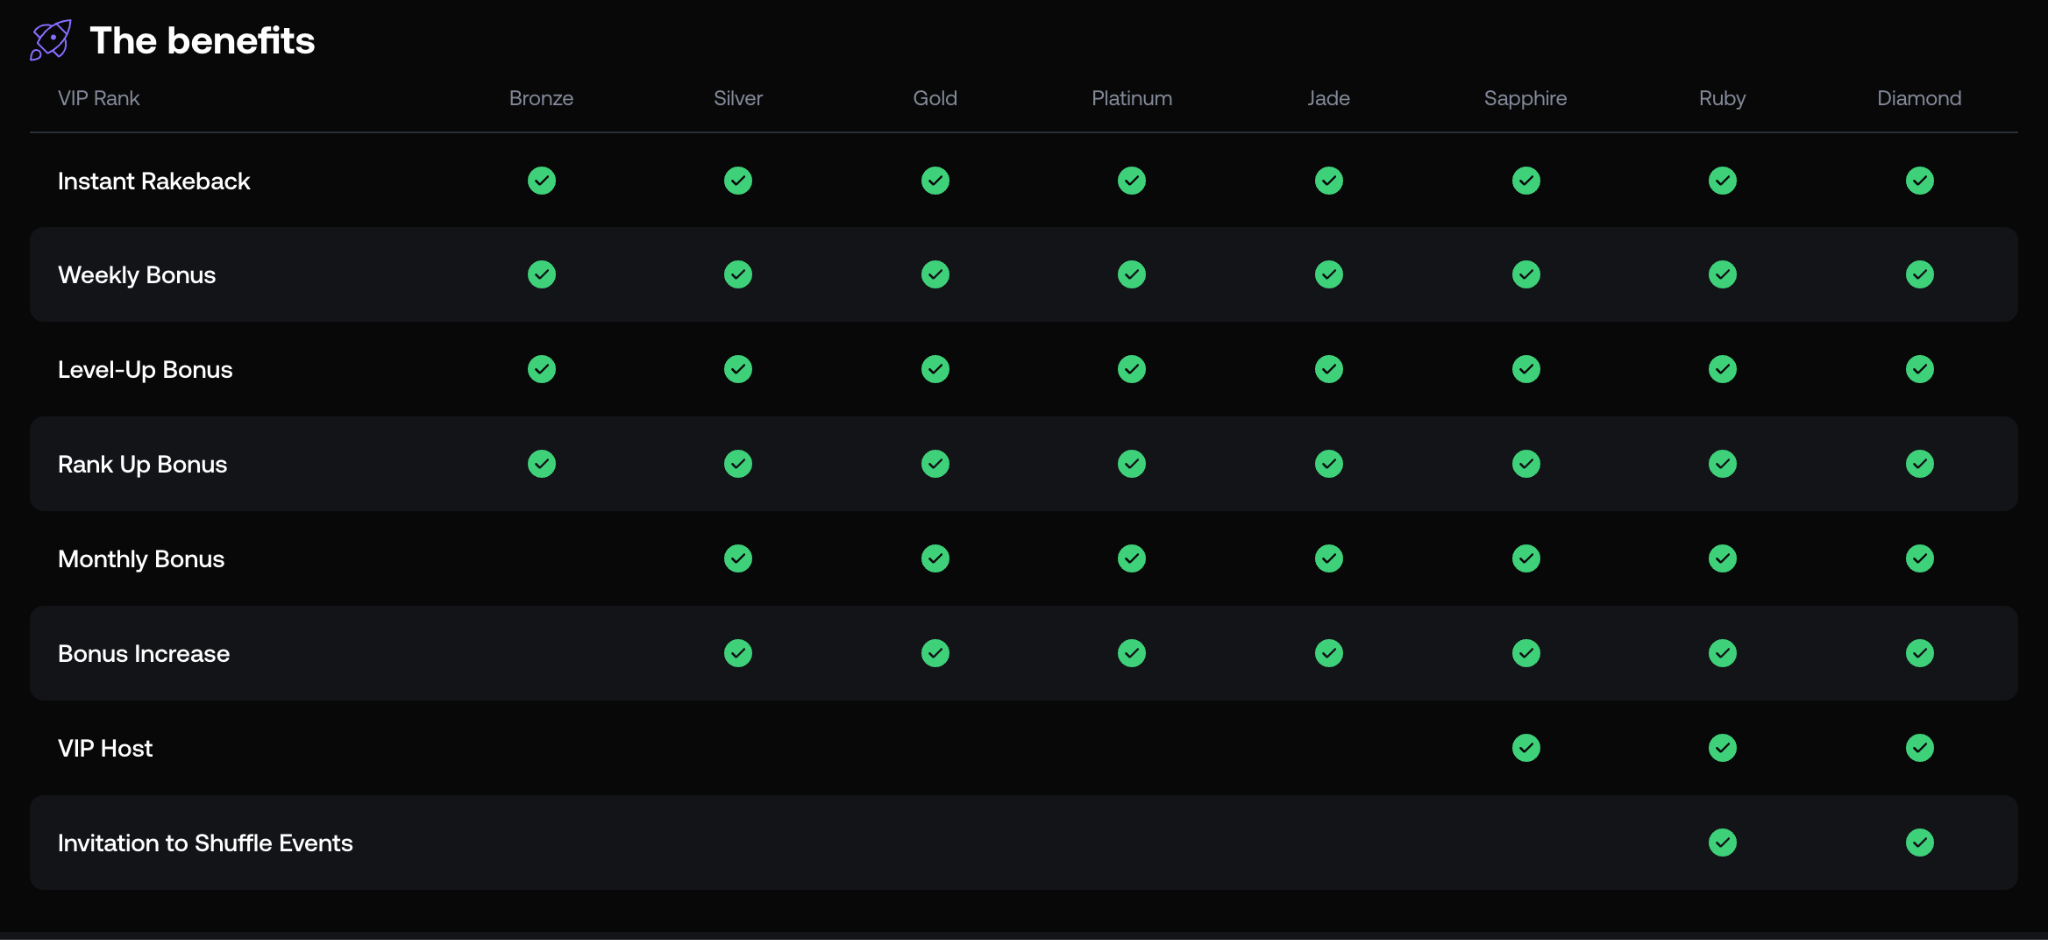The height and width of the screenshot is (940, 2048).
Task: Click Diamond checkmark in VIP Host row
Action: (x=1919, y=748)
